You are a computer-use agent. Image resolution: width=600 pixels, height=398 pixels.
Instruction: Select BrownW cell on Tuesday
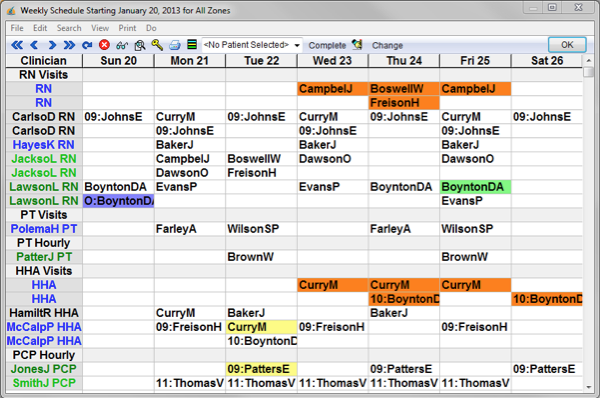261,257
